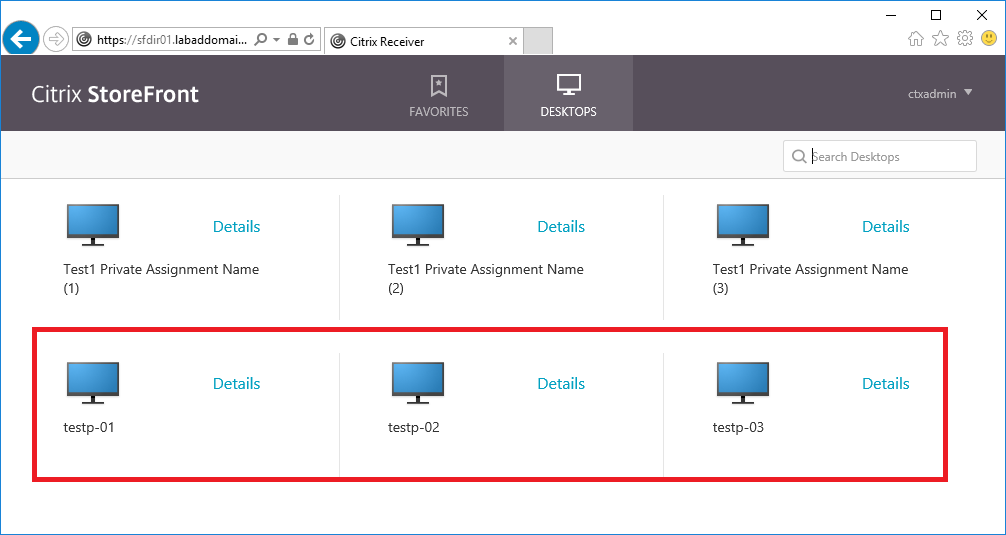Switch to the Favorites tab
Screen dimensions: 1006x535
(x=438, y=96)
